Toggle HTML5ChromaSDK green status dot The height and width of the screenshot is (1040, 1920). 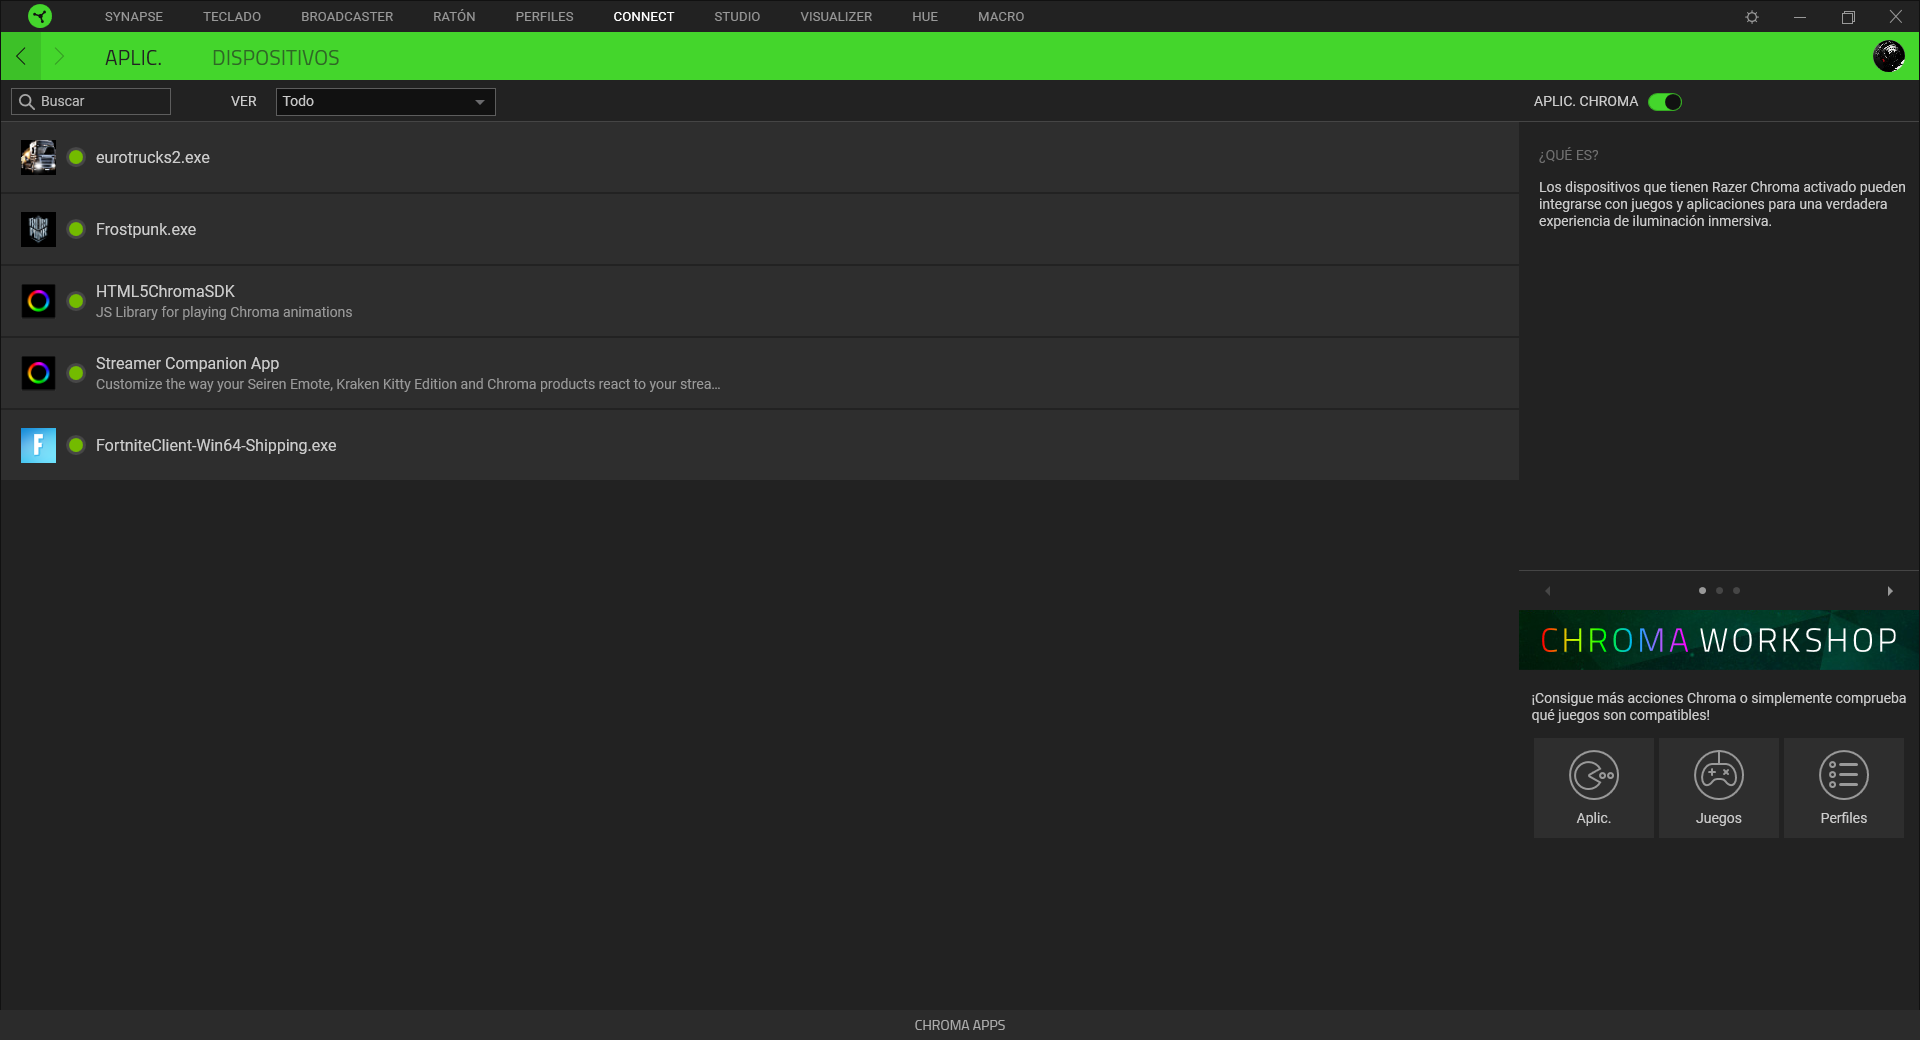click(76, 301)
